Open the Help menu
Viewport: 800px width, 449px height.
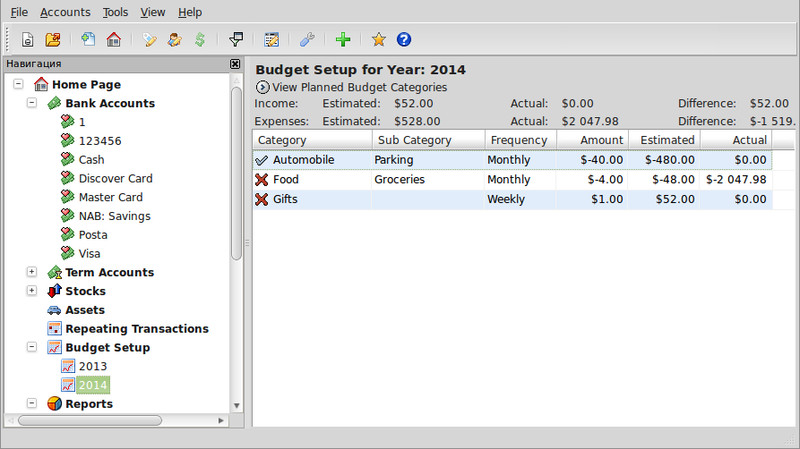(190, 12)
